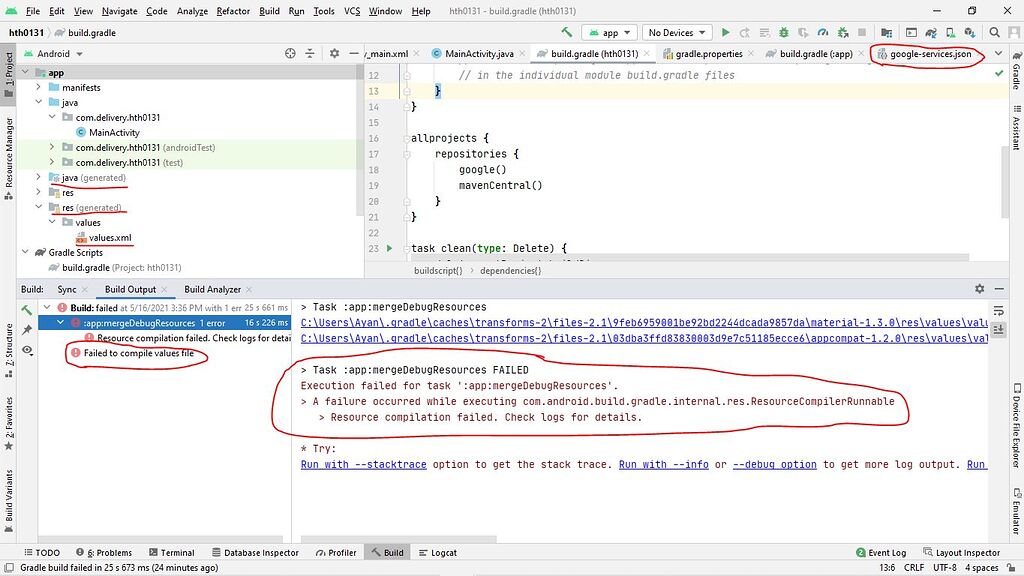This screenshot has width=1024, height=576.
Task: Open Search Everywhere magnifier icon
Action: [x=994, y=32]
